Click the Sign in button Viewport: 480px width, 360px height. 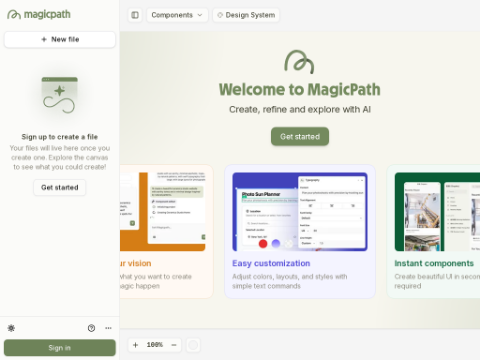pos(60,348)
